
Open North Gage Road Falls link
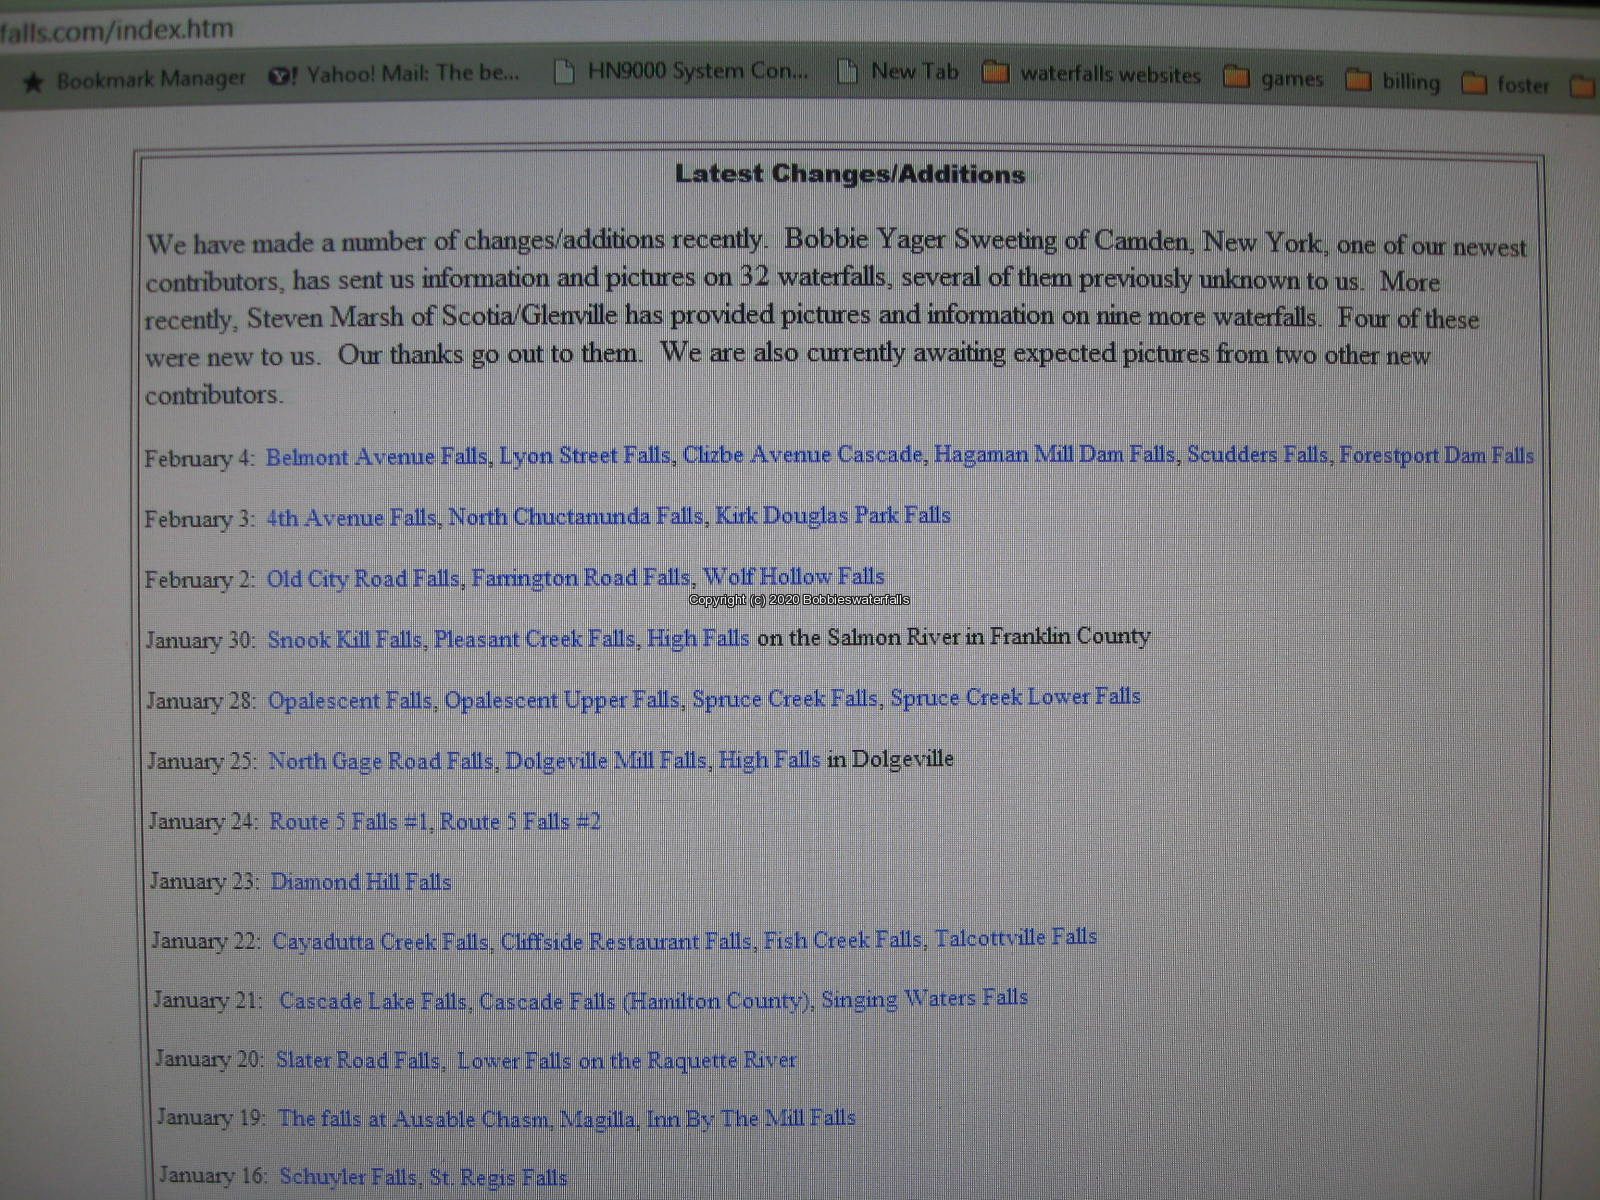tap(381, 761)
